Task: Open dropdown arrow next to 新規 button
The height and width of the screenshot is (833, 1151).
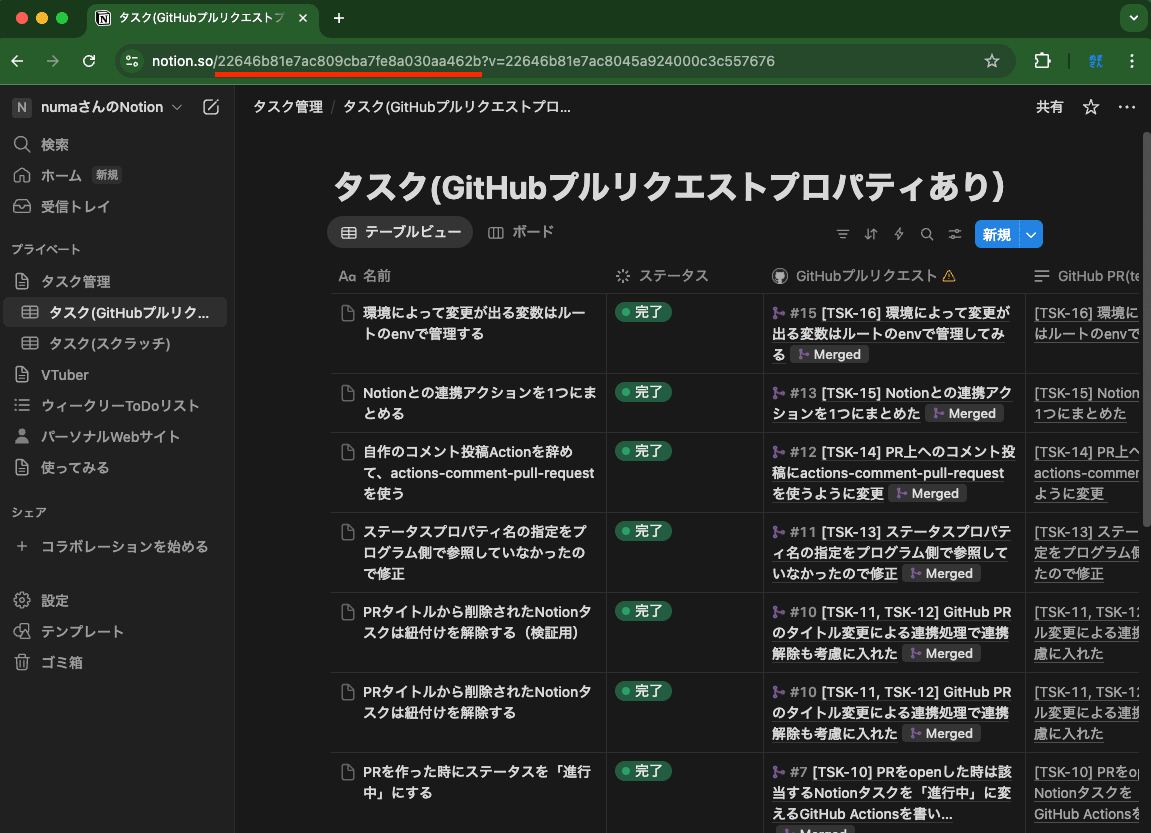Action: coord(1031,235)
